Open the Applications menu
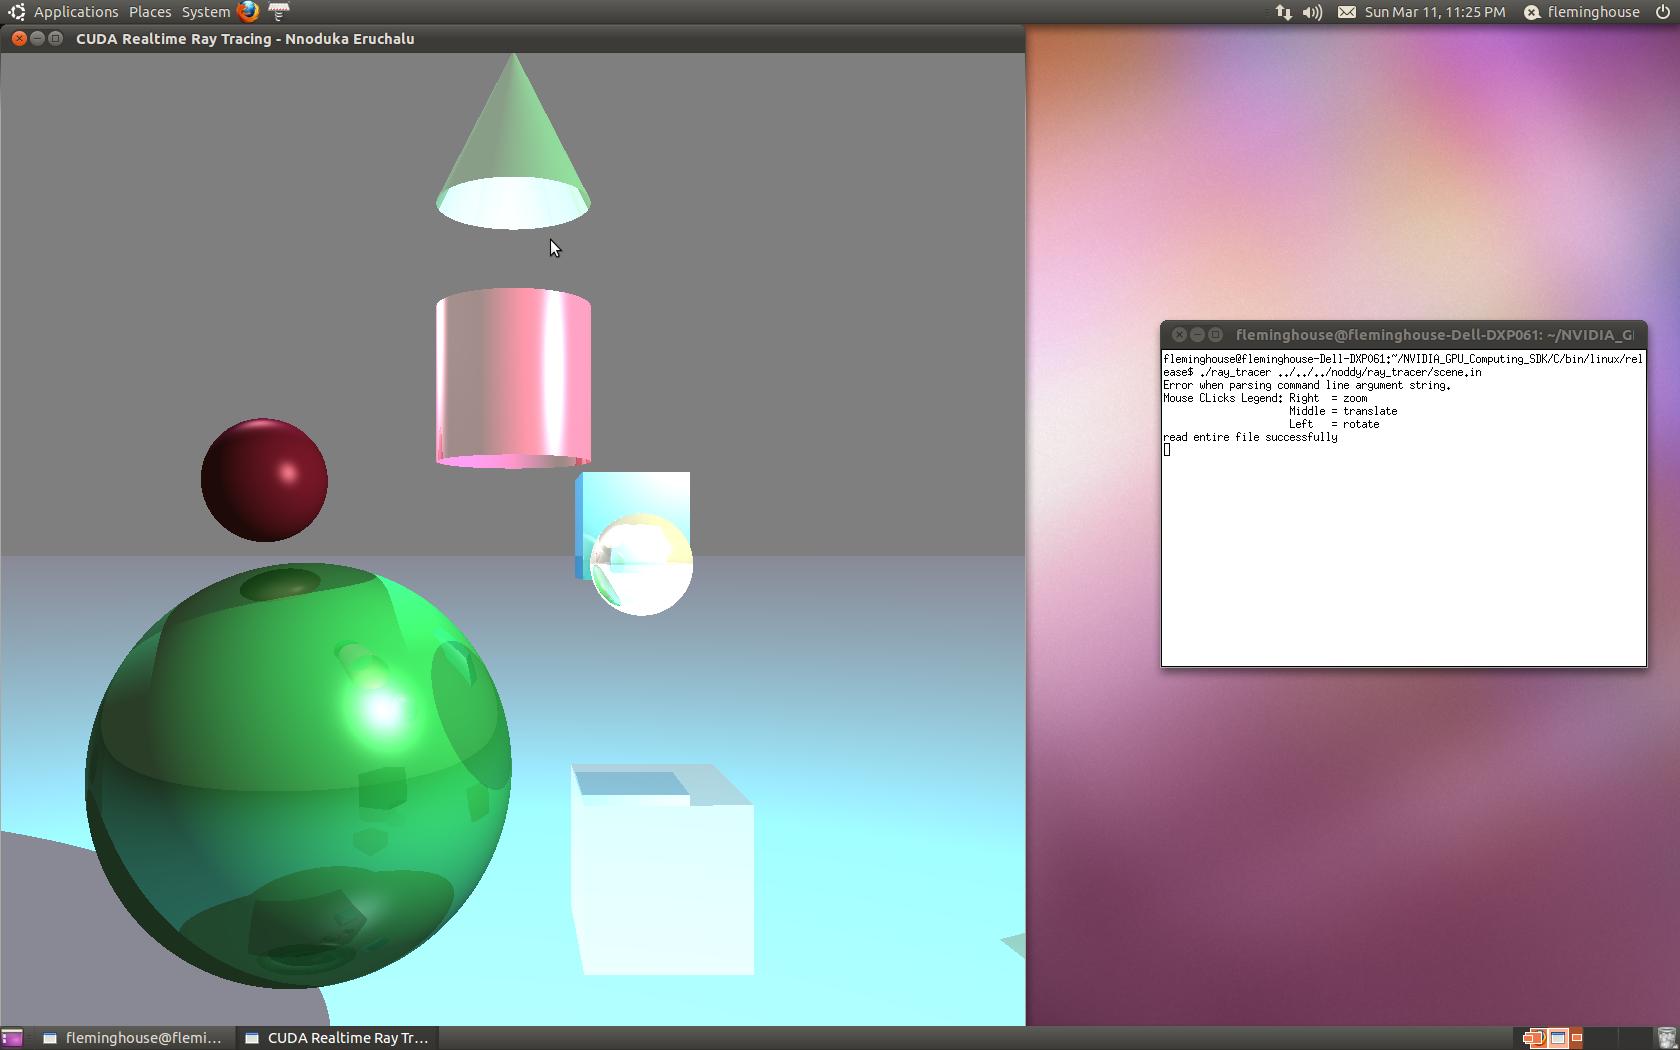This screenshot has height=1050, width=1680. tap(75, 11)
